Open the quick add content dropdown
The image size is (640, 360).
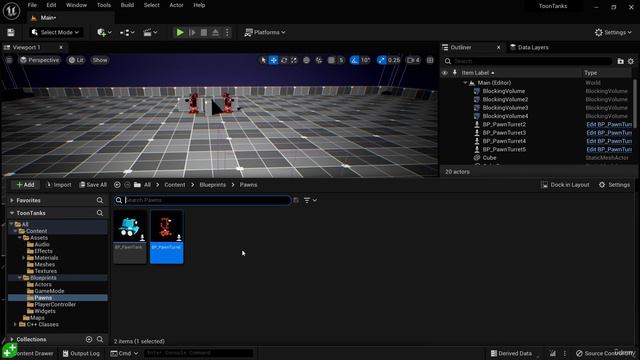coord(104,32)
